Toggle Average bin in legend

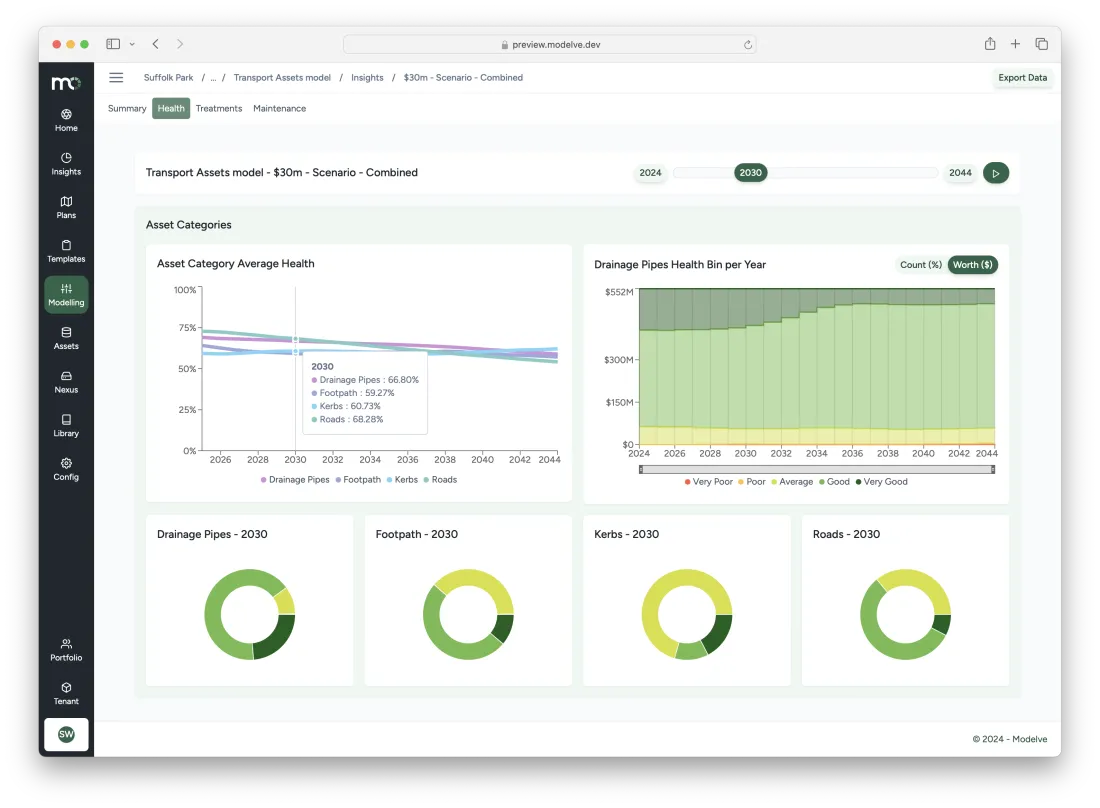point(792,482)
